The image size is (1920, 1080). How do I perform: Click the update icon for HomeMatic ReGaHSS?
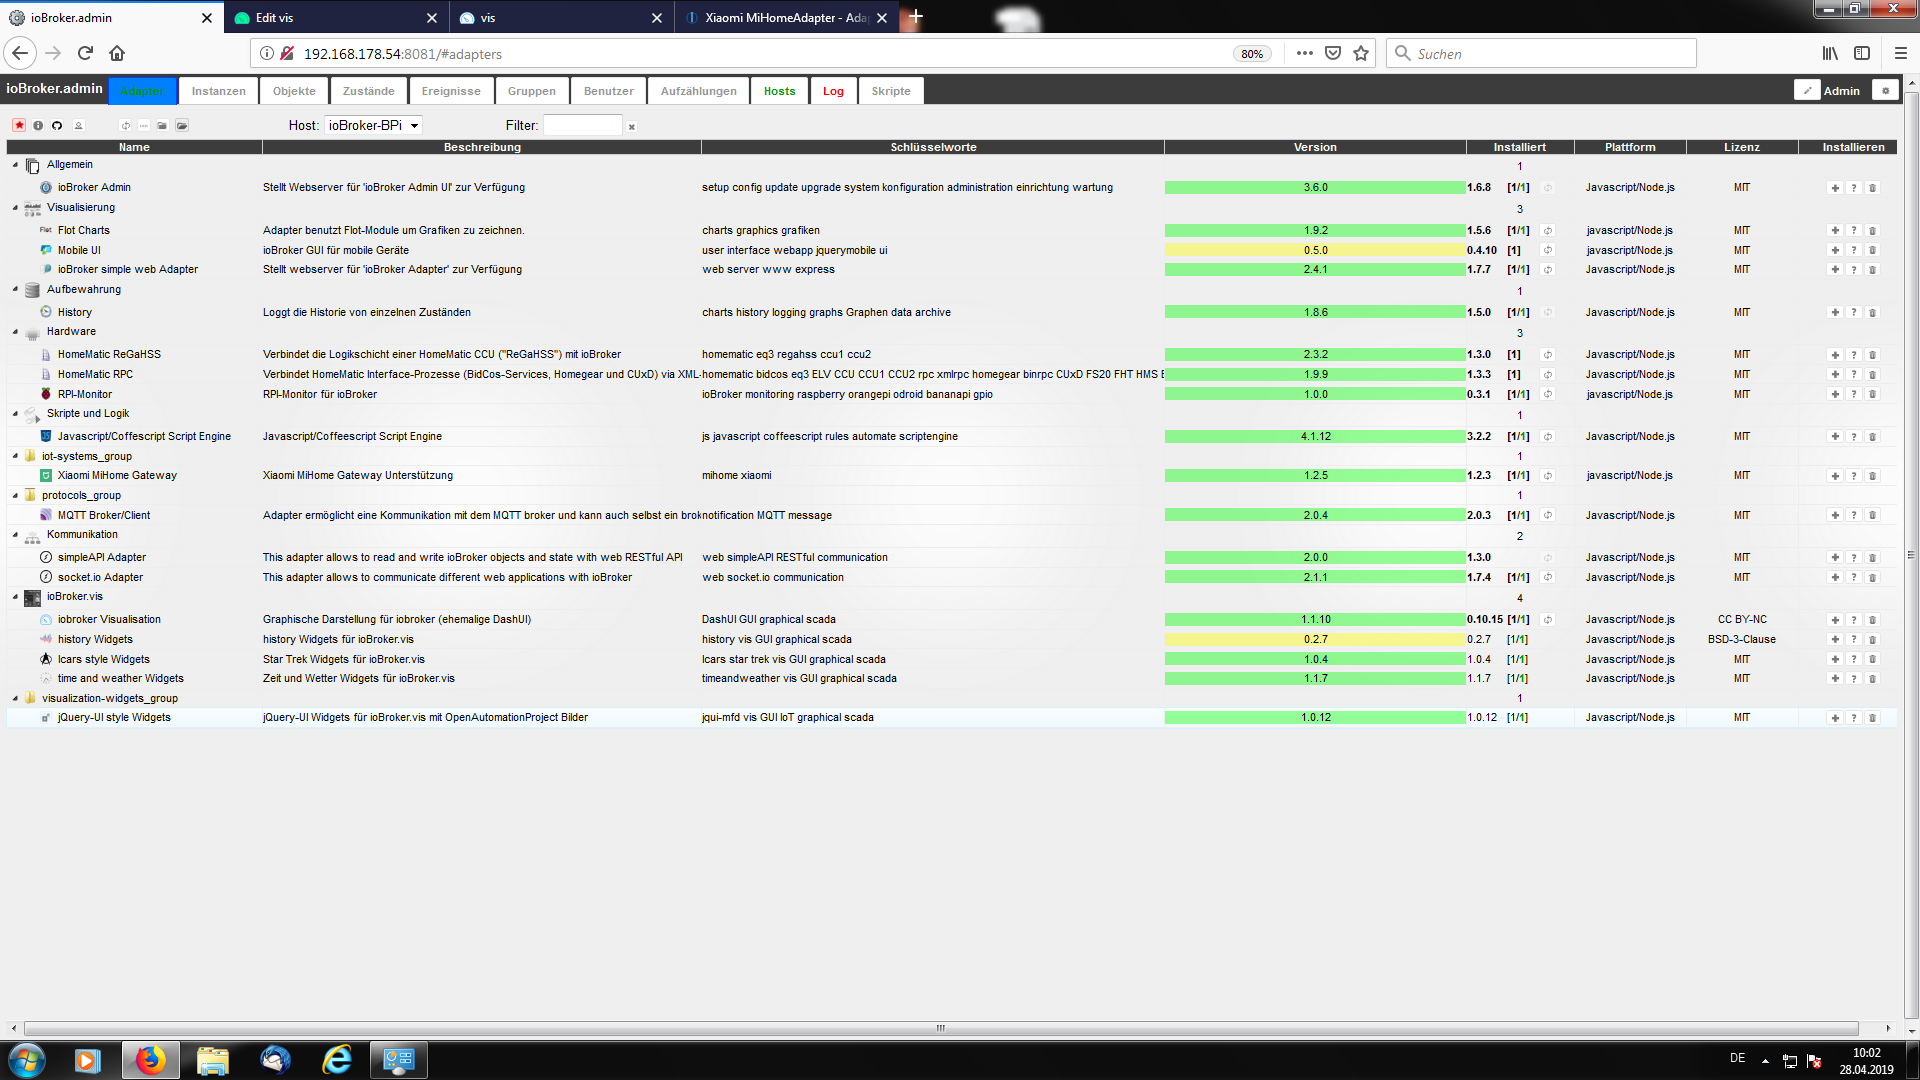[1547, 355]
